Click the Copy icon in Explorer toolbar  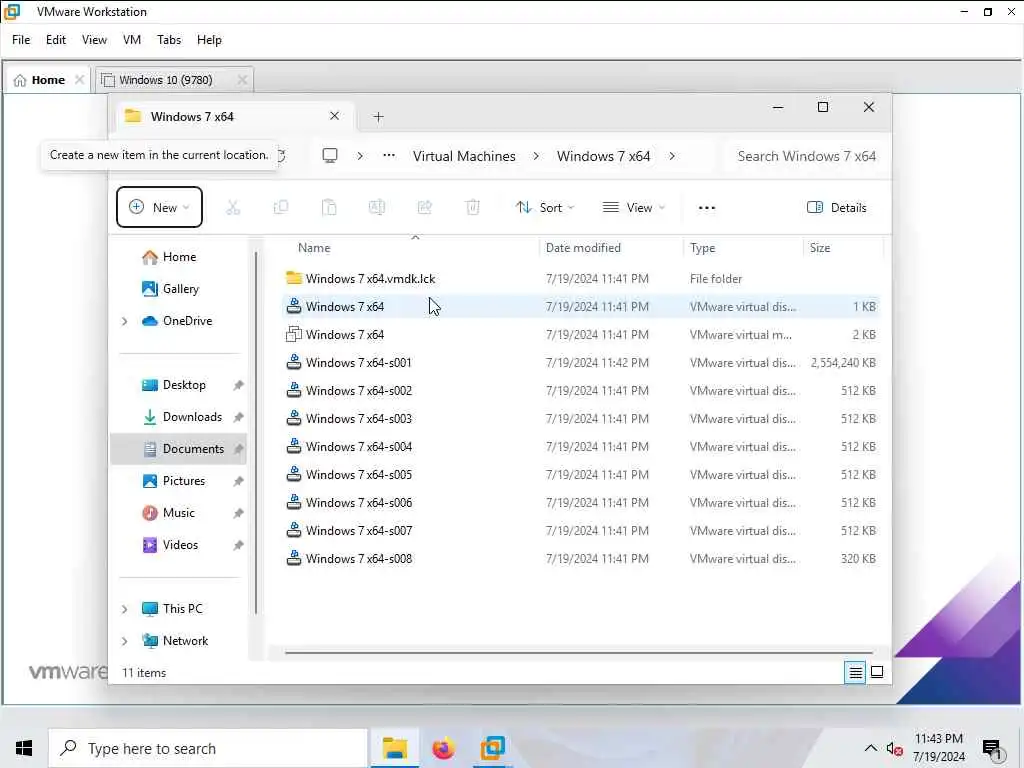pyautogui.click(x=281, y=208)
